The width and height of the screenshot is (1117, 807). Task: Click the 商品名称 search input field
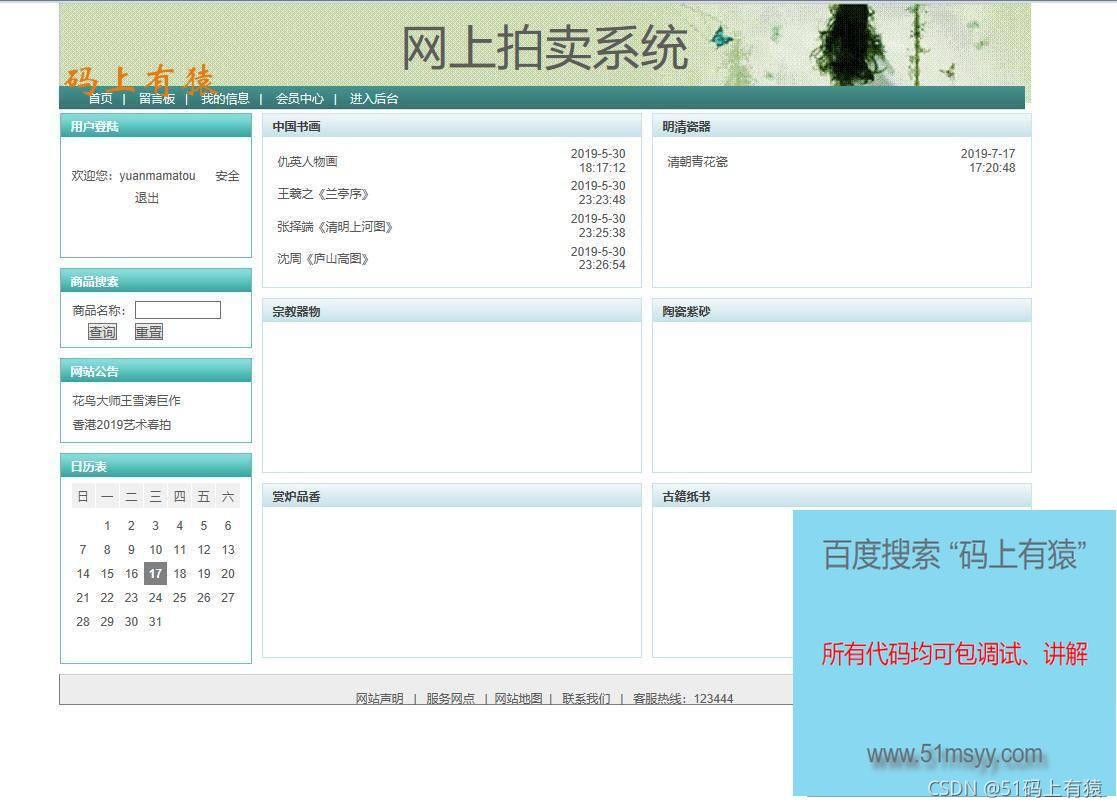coord(177,309)
